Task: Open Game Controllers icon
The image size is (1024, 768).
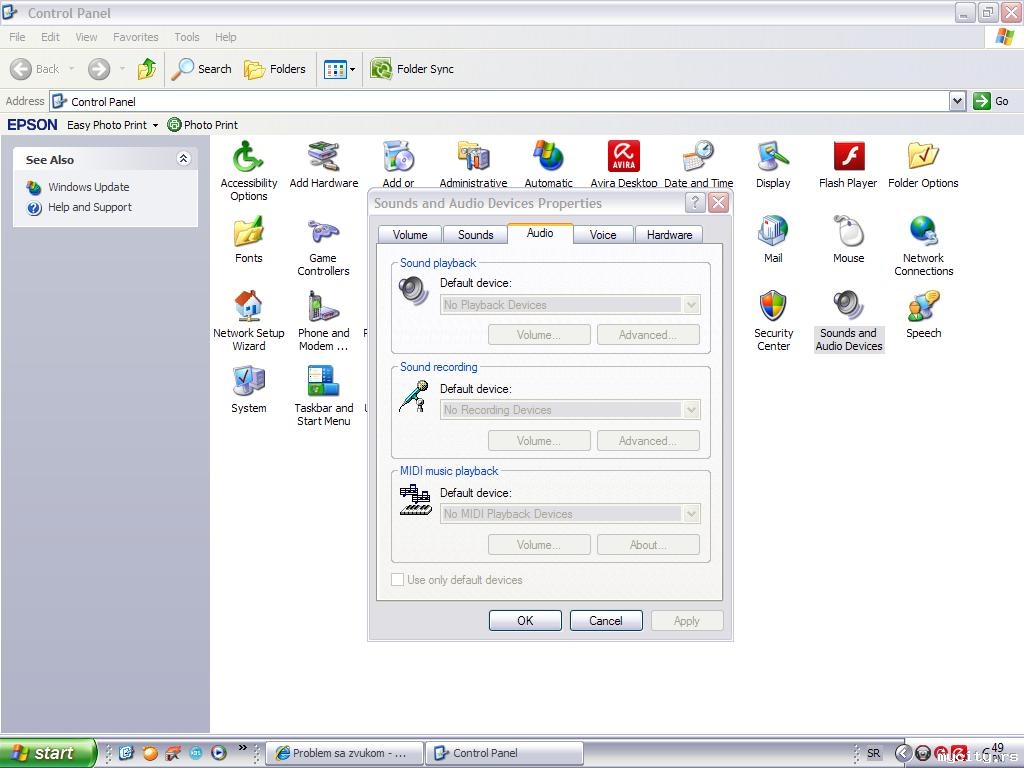Action: [x=323, y=246]
